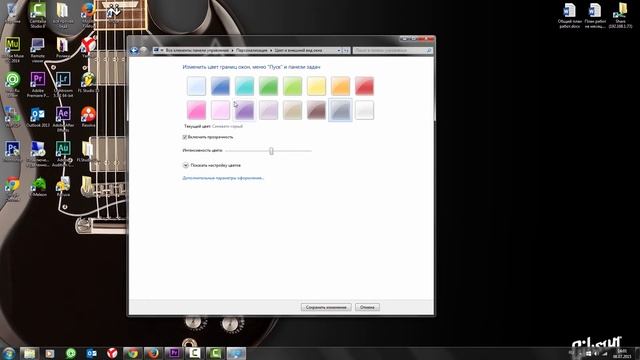Image resolution: width=640 pixels, height=360 pixels.
Task: Switch to Chrome in the taskbar
Action: coord(133,353)
